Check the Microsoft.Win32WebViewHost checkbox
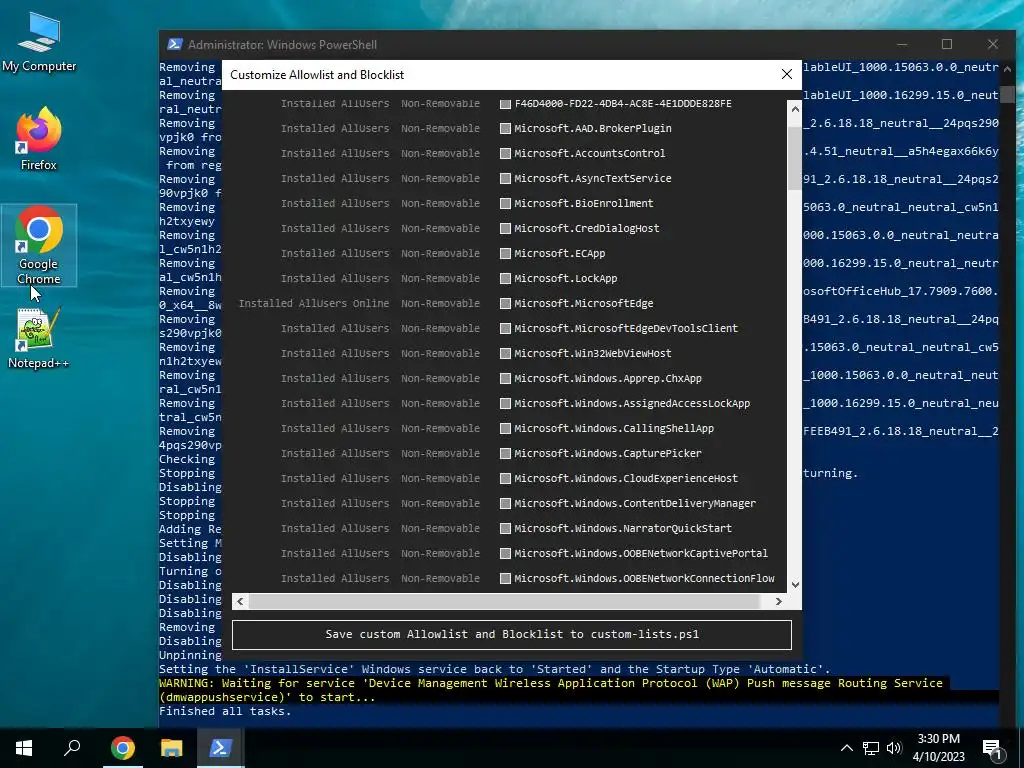 pyautogui.click(x=505, y=353)
